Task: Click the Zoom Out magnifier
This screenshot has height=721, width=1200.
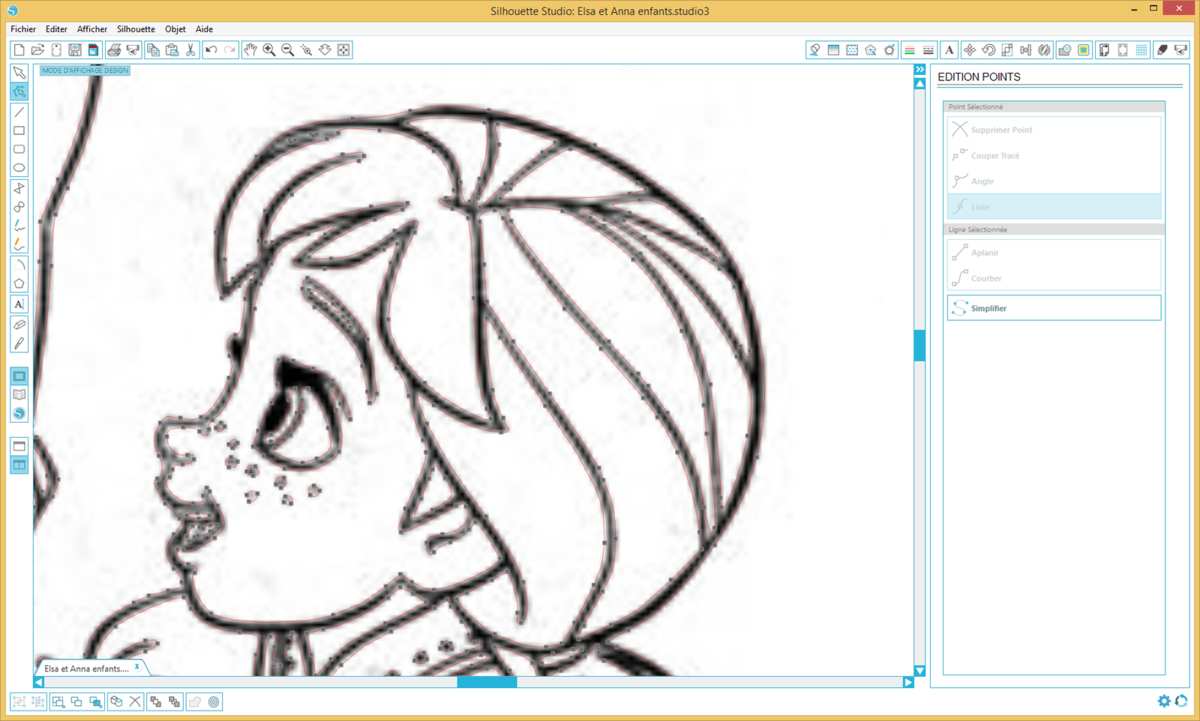Action: click(287, 49)
